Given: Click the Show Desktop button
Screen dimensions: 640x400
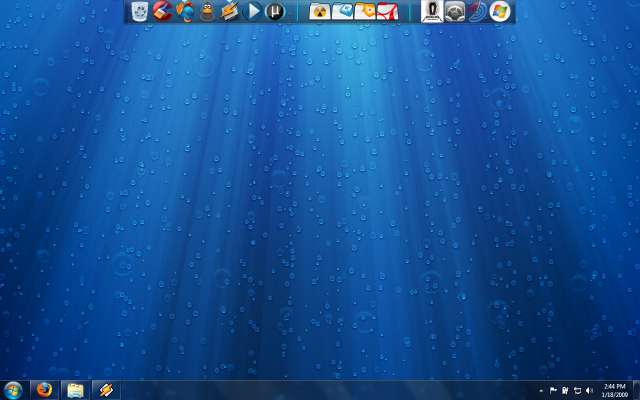Looking at the screenshot, I should coord(636,390).
